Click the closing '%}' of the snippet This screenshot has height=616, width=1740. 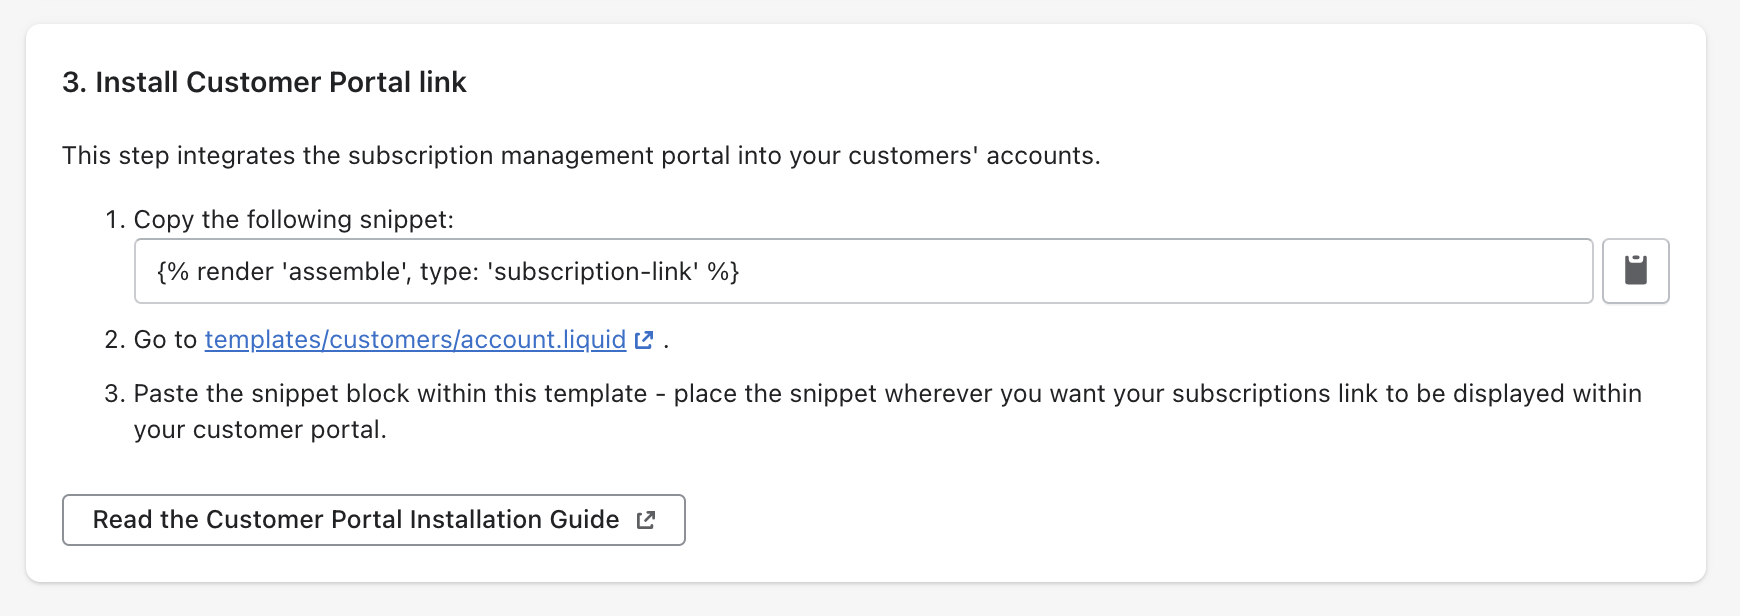(723, 272)
